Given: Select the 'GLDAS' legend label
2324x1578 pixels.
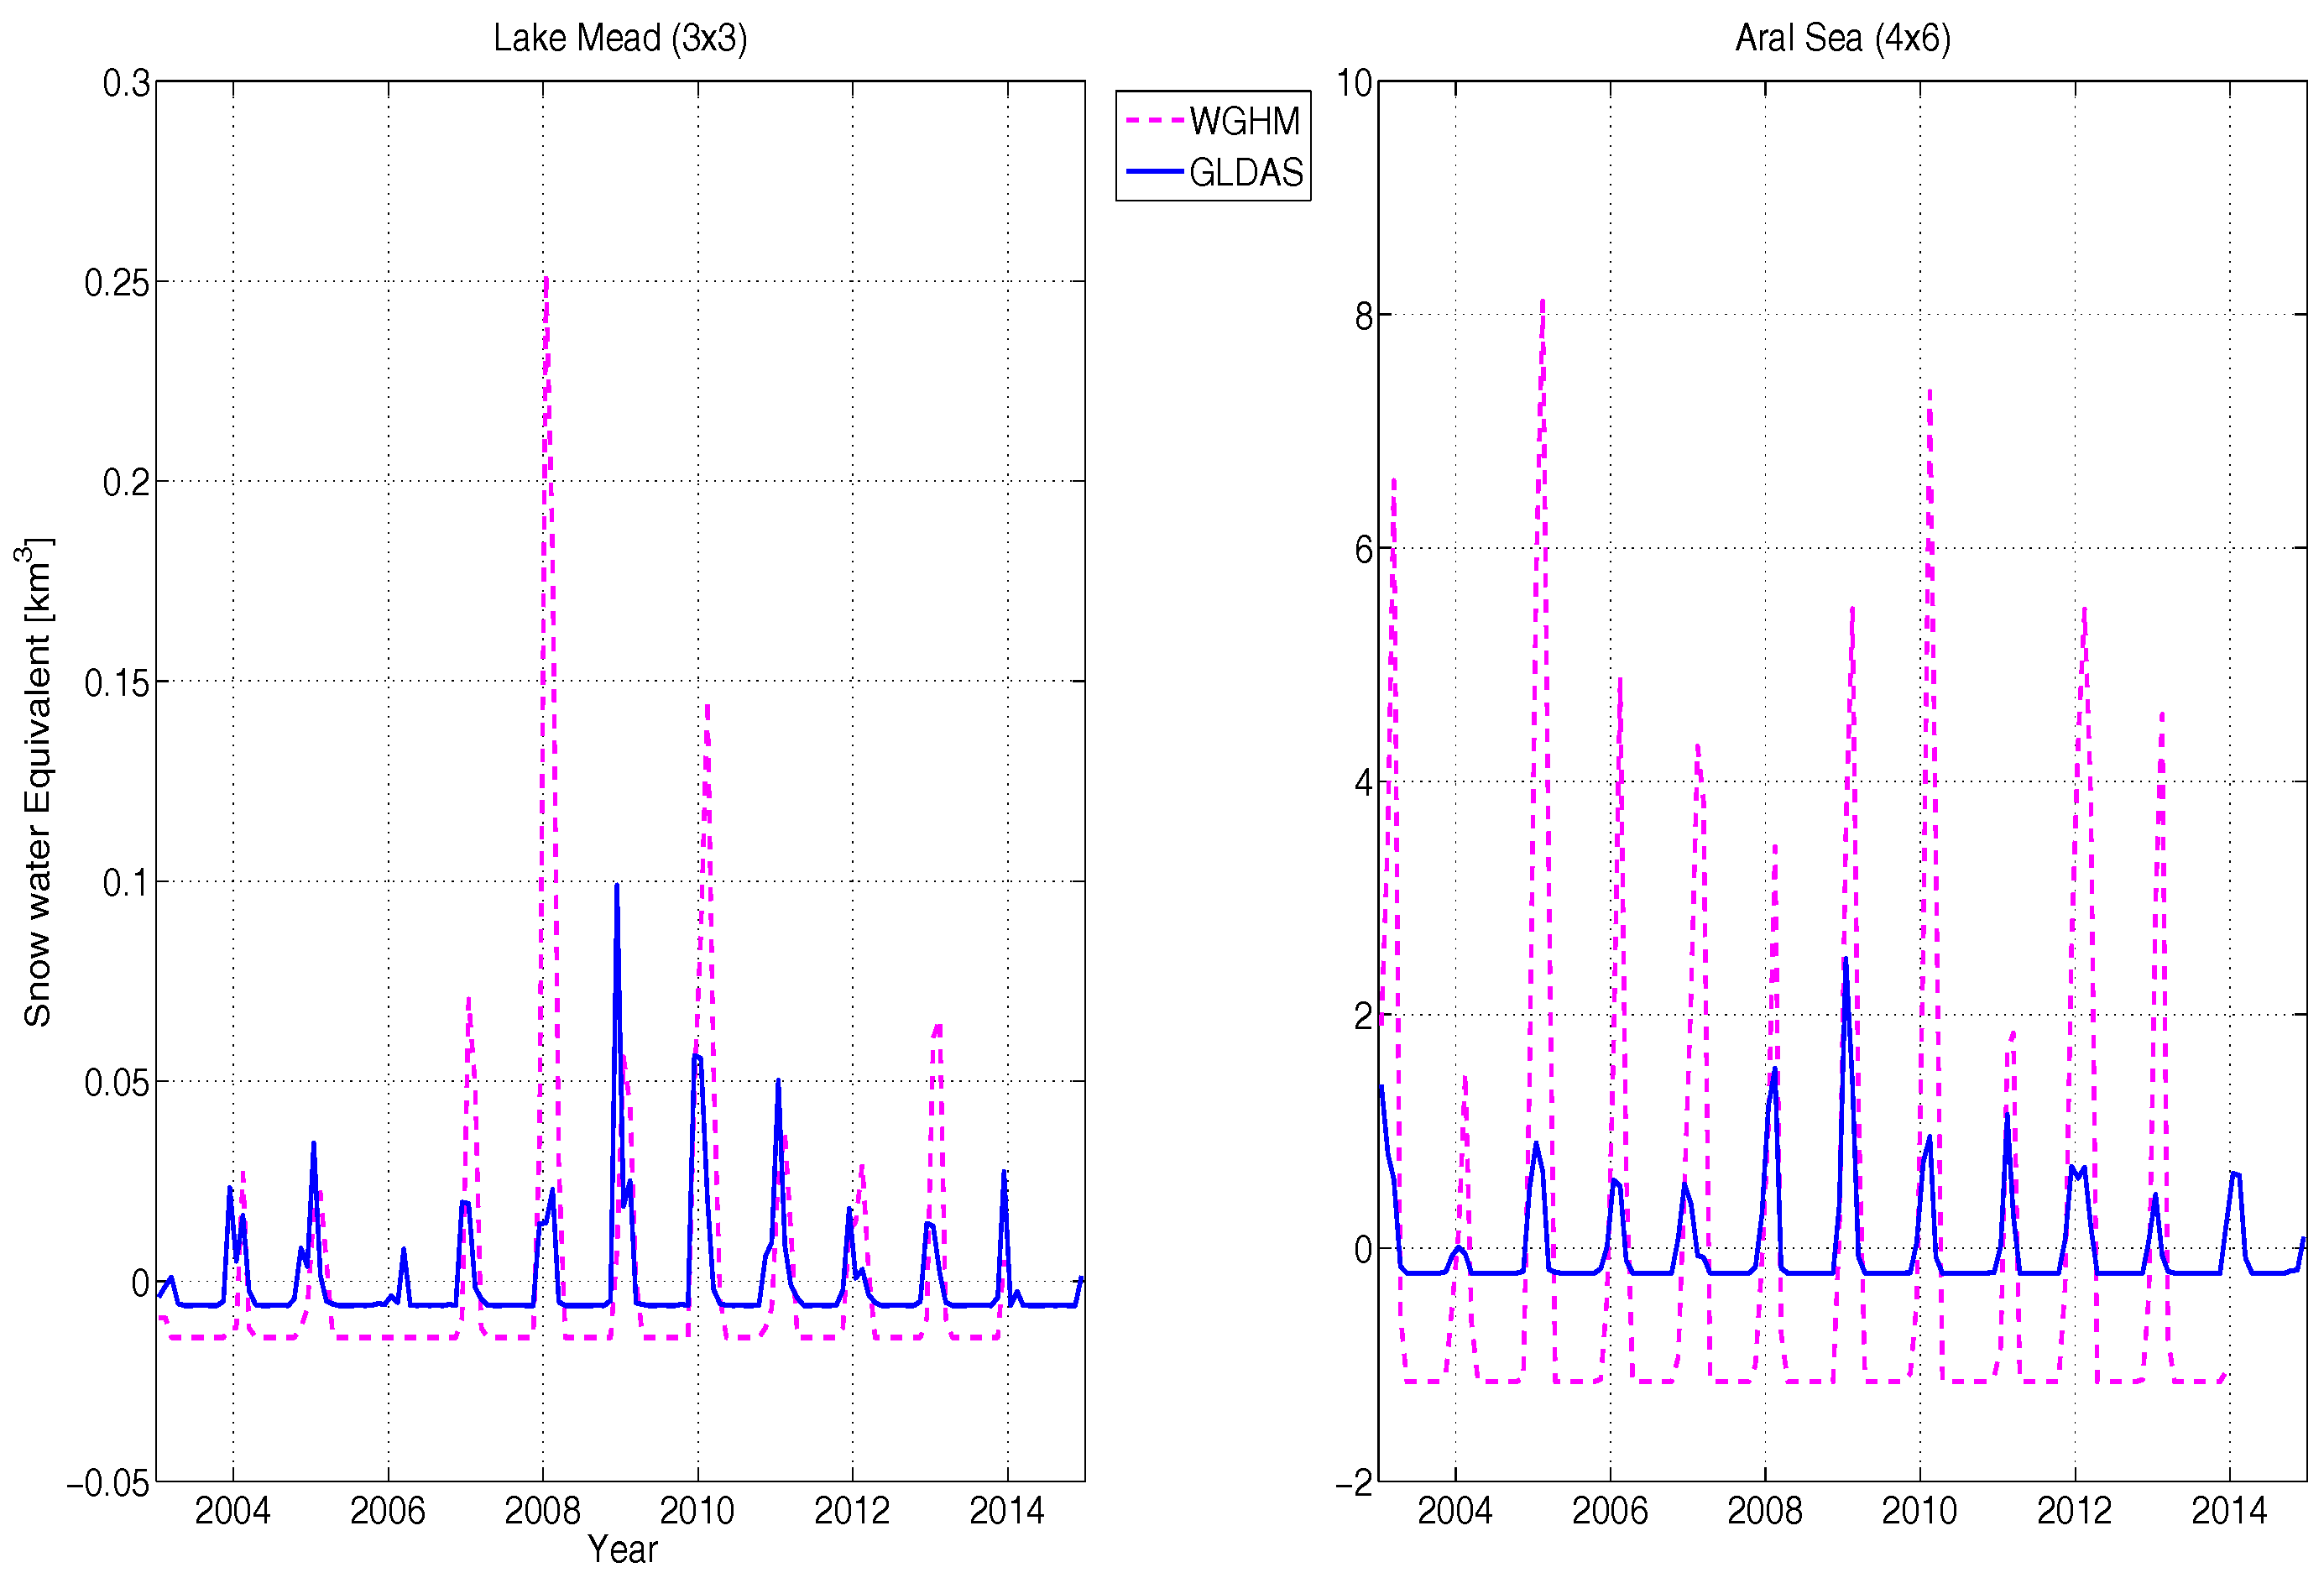Looking at the screenshot, I should coord(1246,173).
